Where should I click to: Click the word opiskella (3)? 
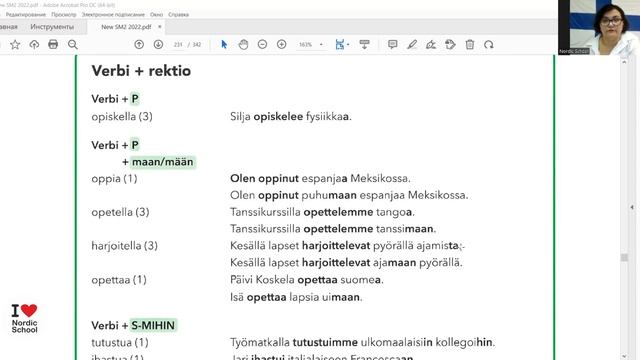pyautogui.click(x=122, y=117)
